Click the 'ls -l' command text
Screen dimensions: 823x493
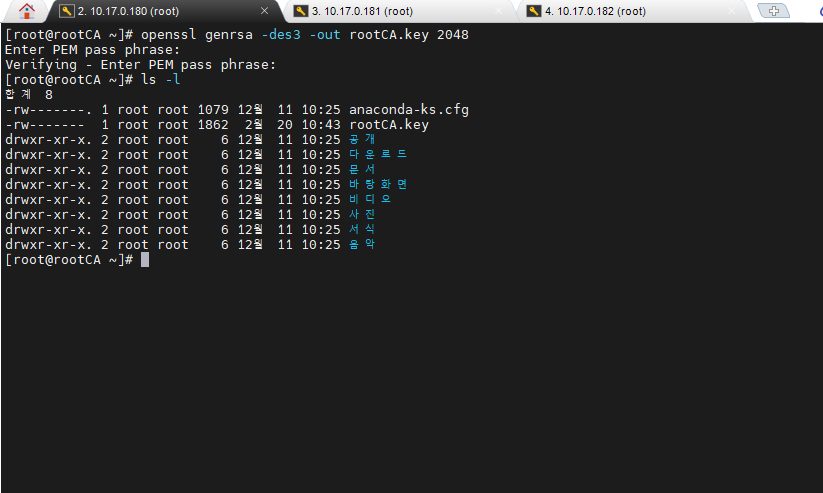coord(161,80)
